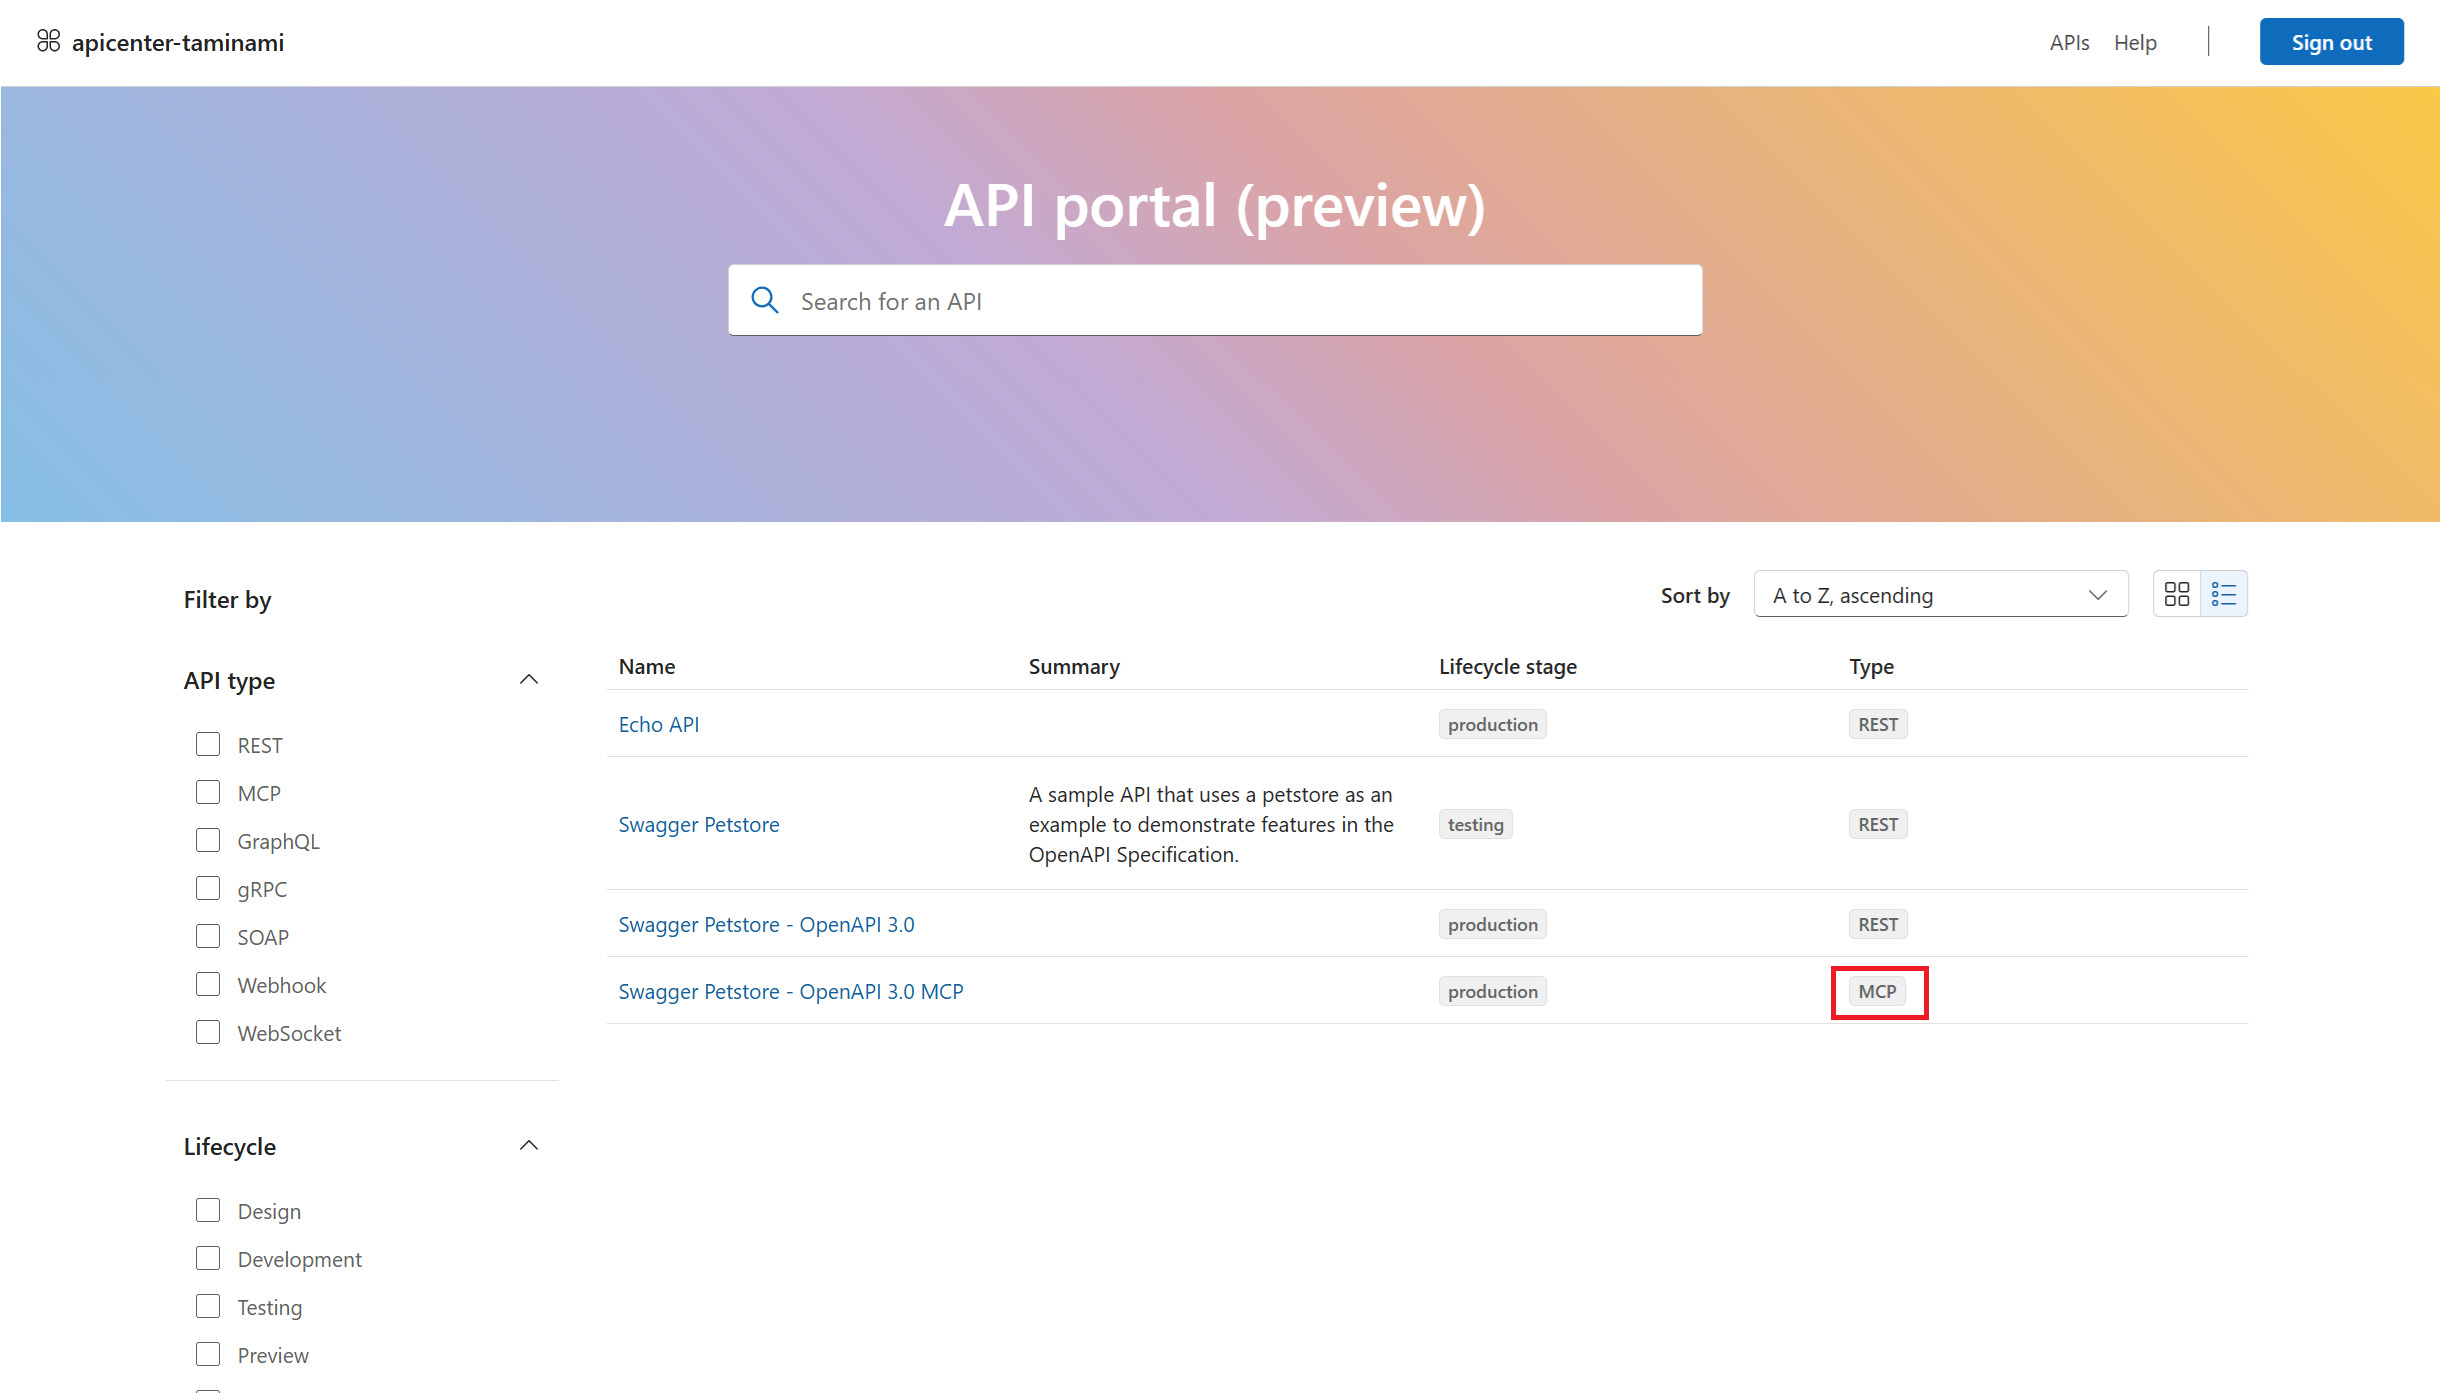This screenshot has height=1393, width=2463.
Task: Open the APIs navigation item
Action: pos(2069,42)
